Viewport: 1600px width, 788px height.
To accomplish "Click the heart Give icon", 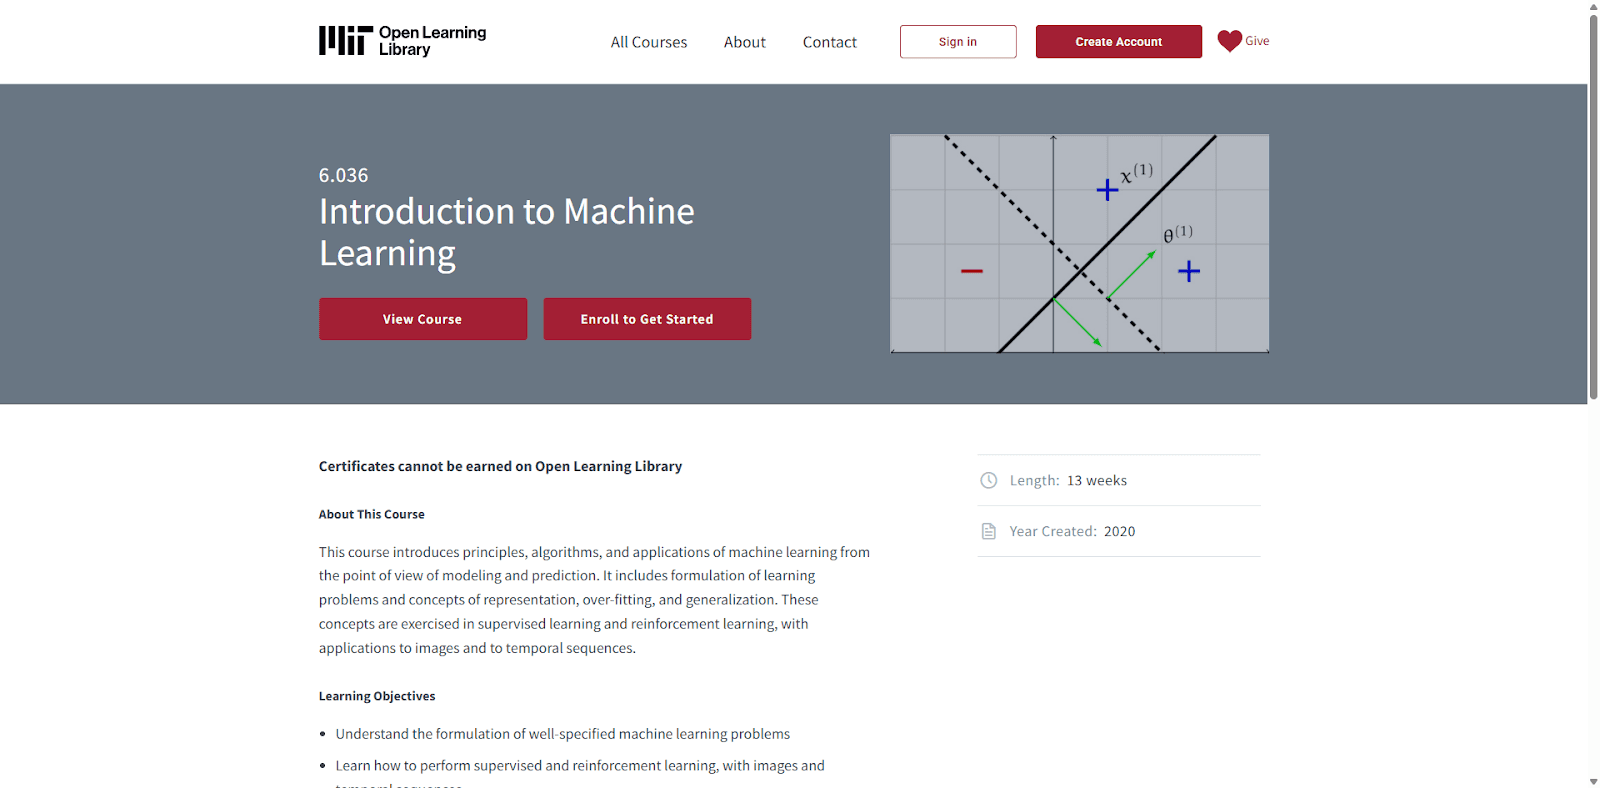I will pyautogui.click(x=1229, y=41).
